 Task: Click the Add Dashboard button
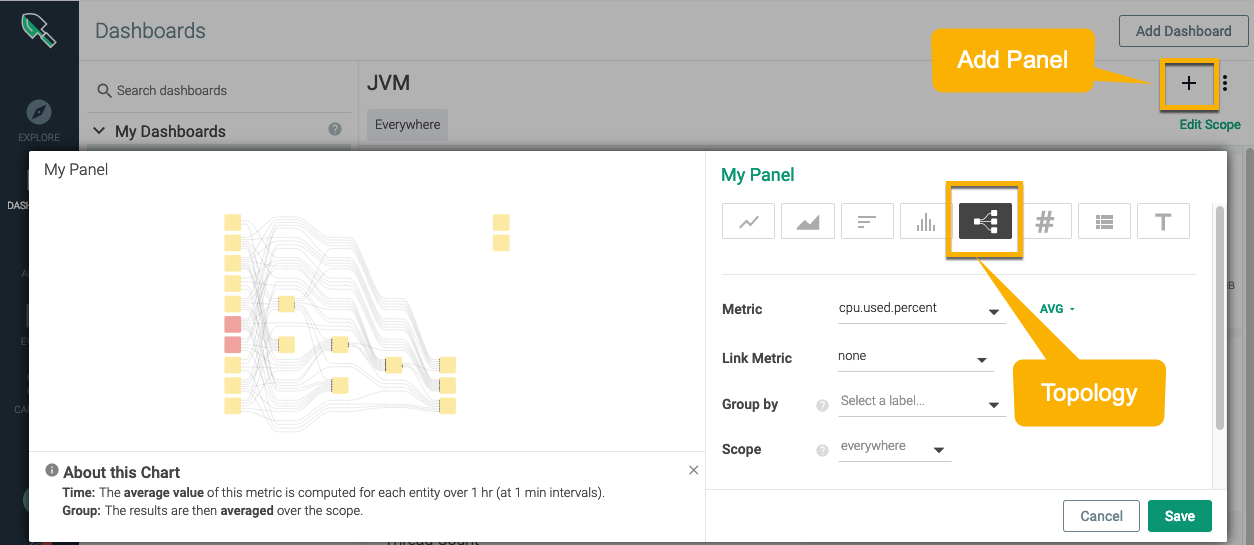[1183, 31]
